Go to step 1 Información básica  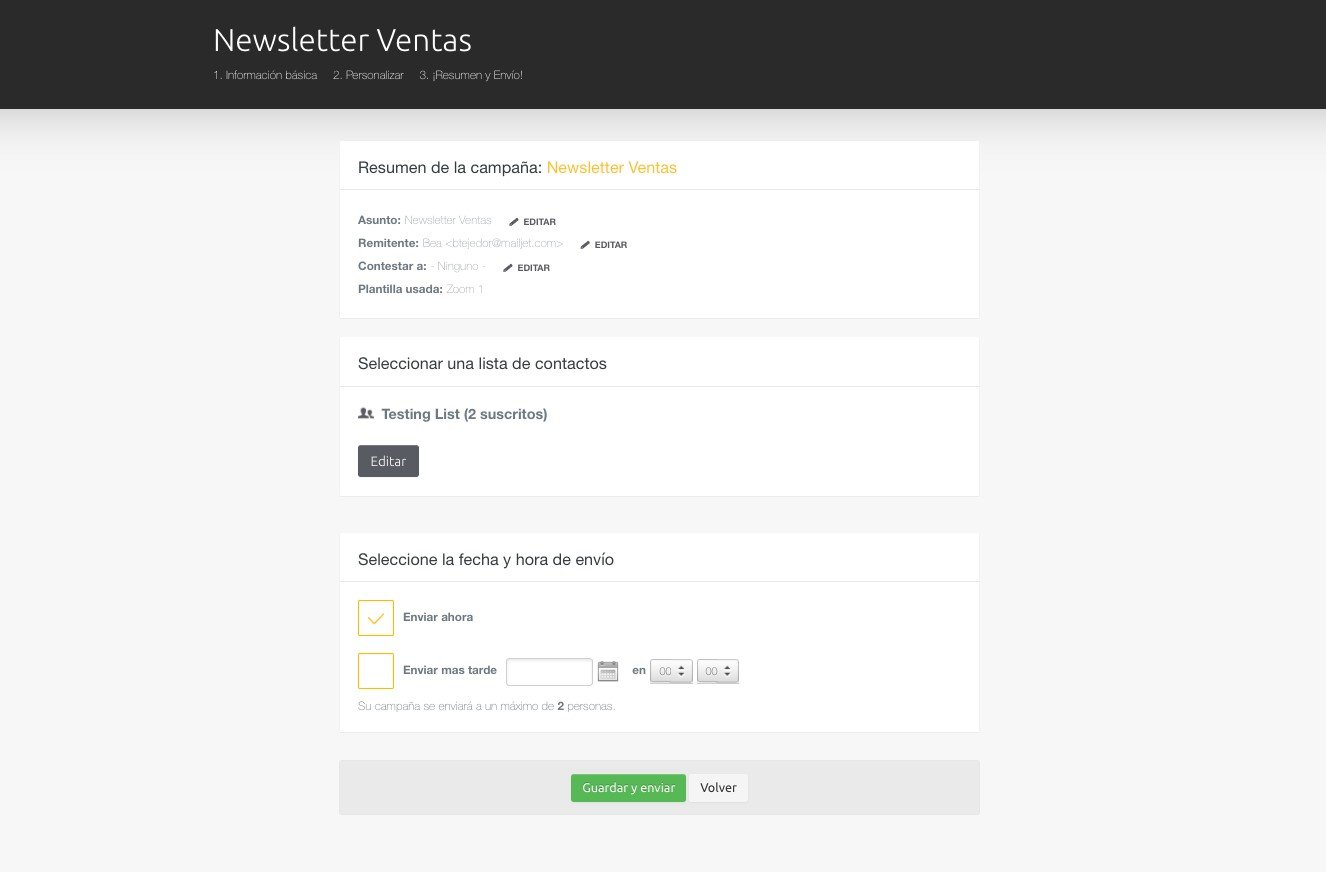pyautogui.click(x=265, y=75)
